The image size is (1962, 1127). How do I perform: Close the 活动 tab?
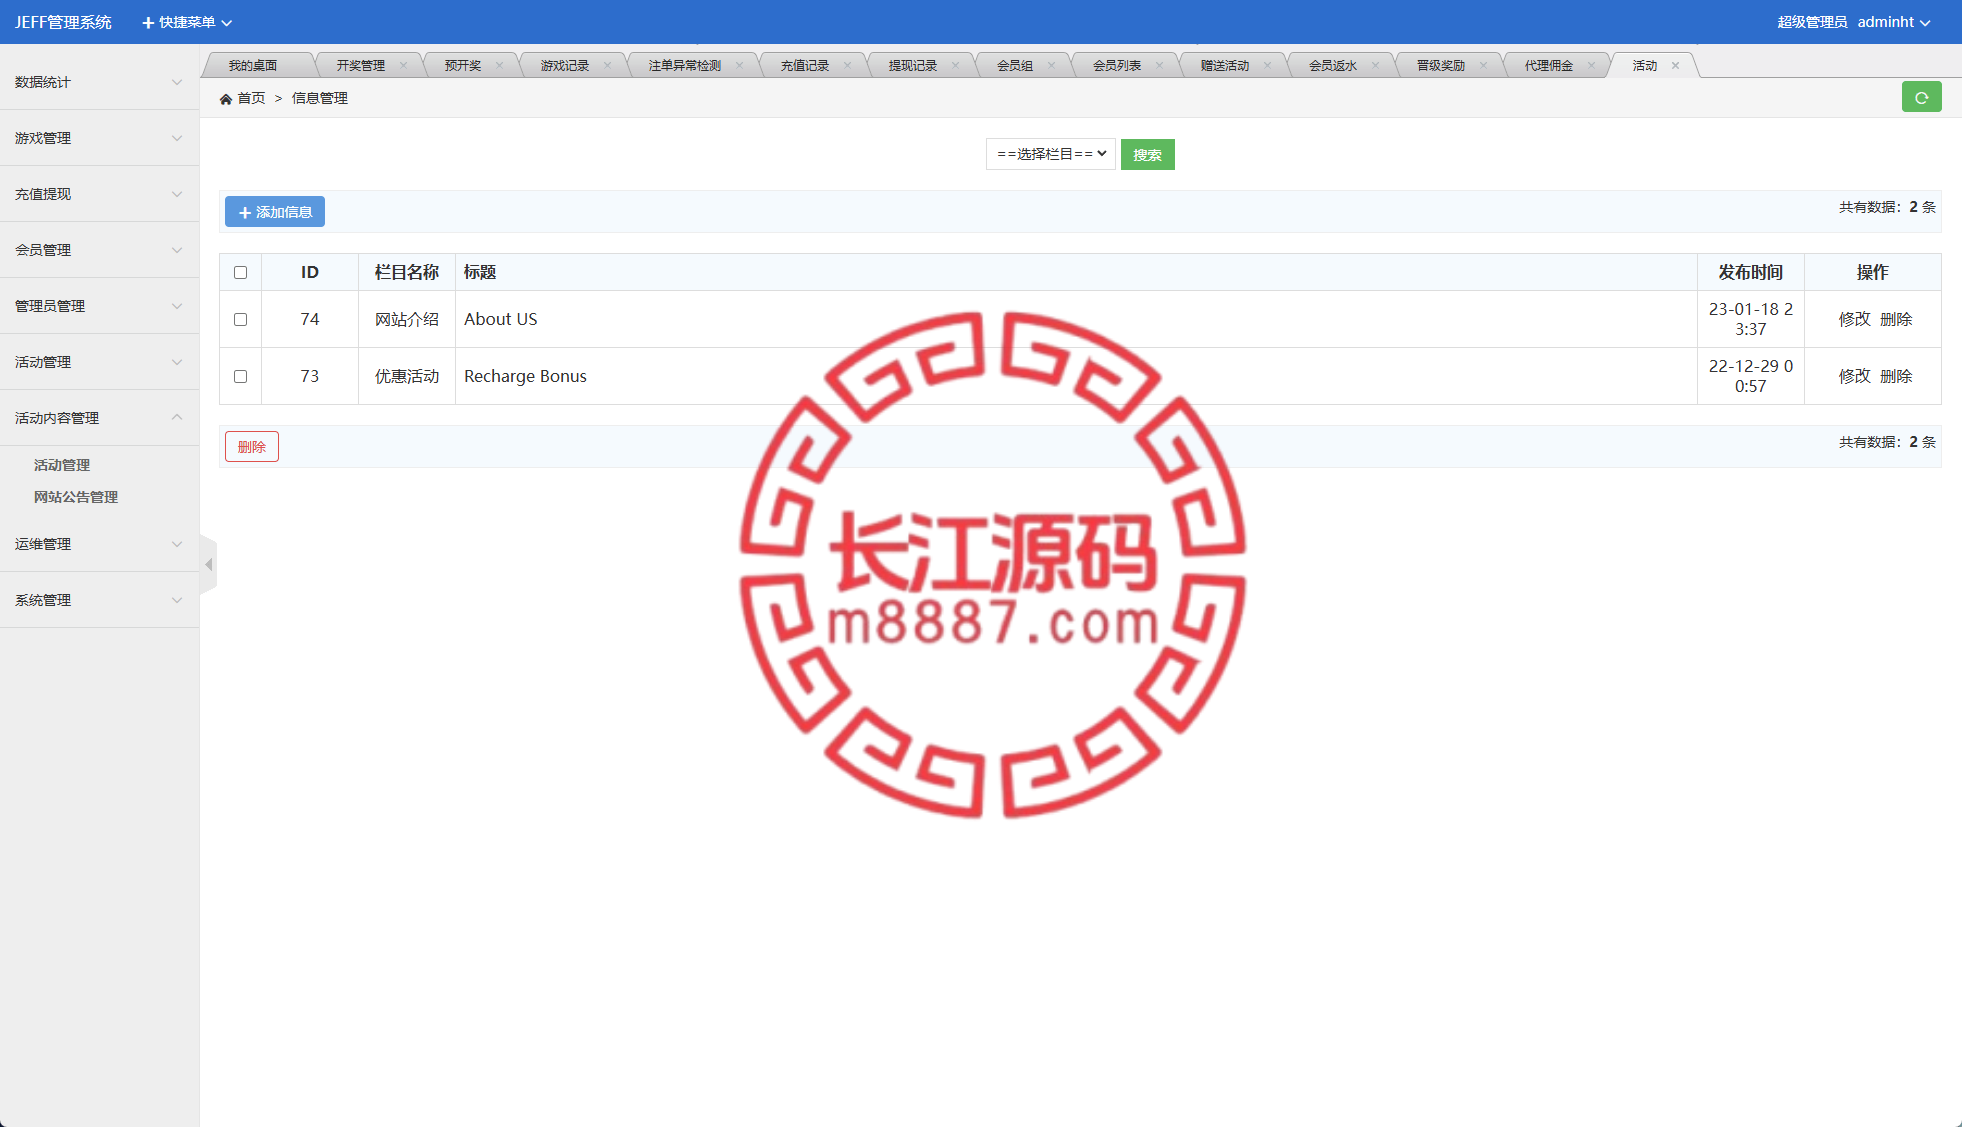[1675, 66]
